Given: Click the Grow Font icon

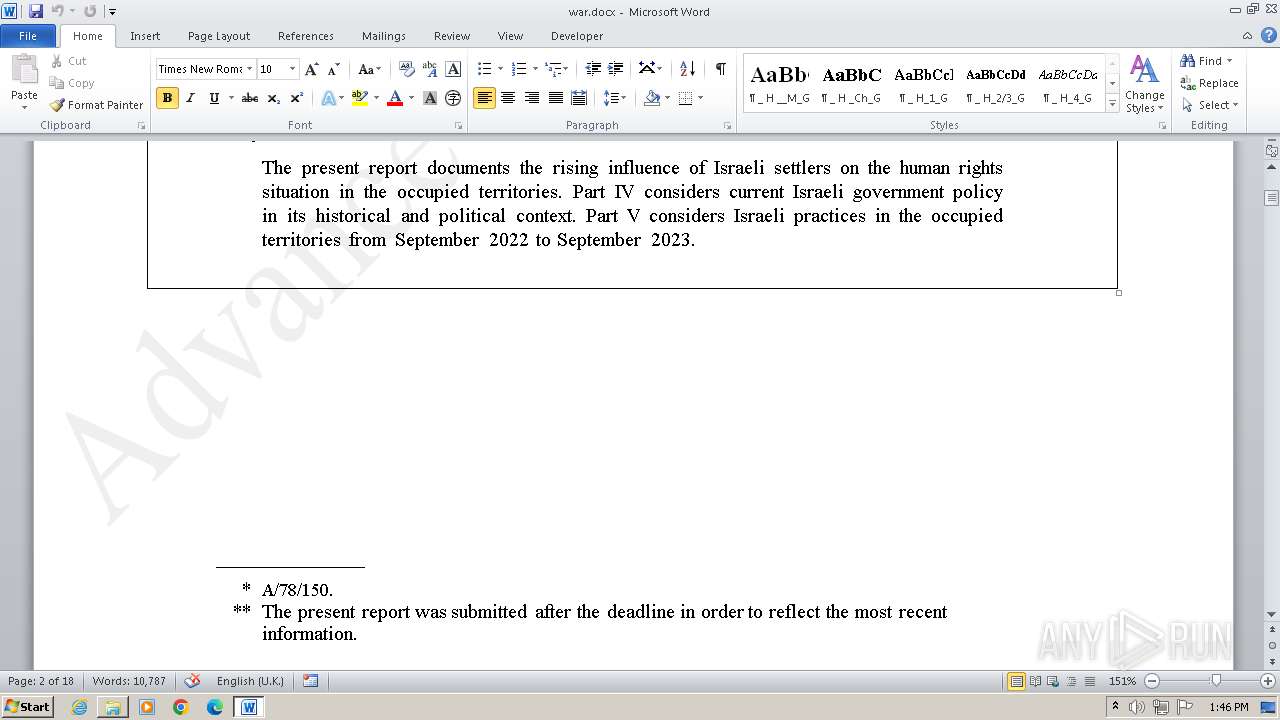Looking at the screenshot, I should coord(312,69).
